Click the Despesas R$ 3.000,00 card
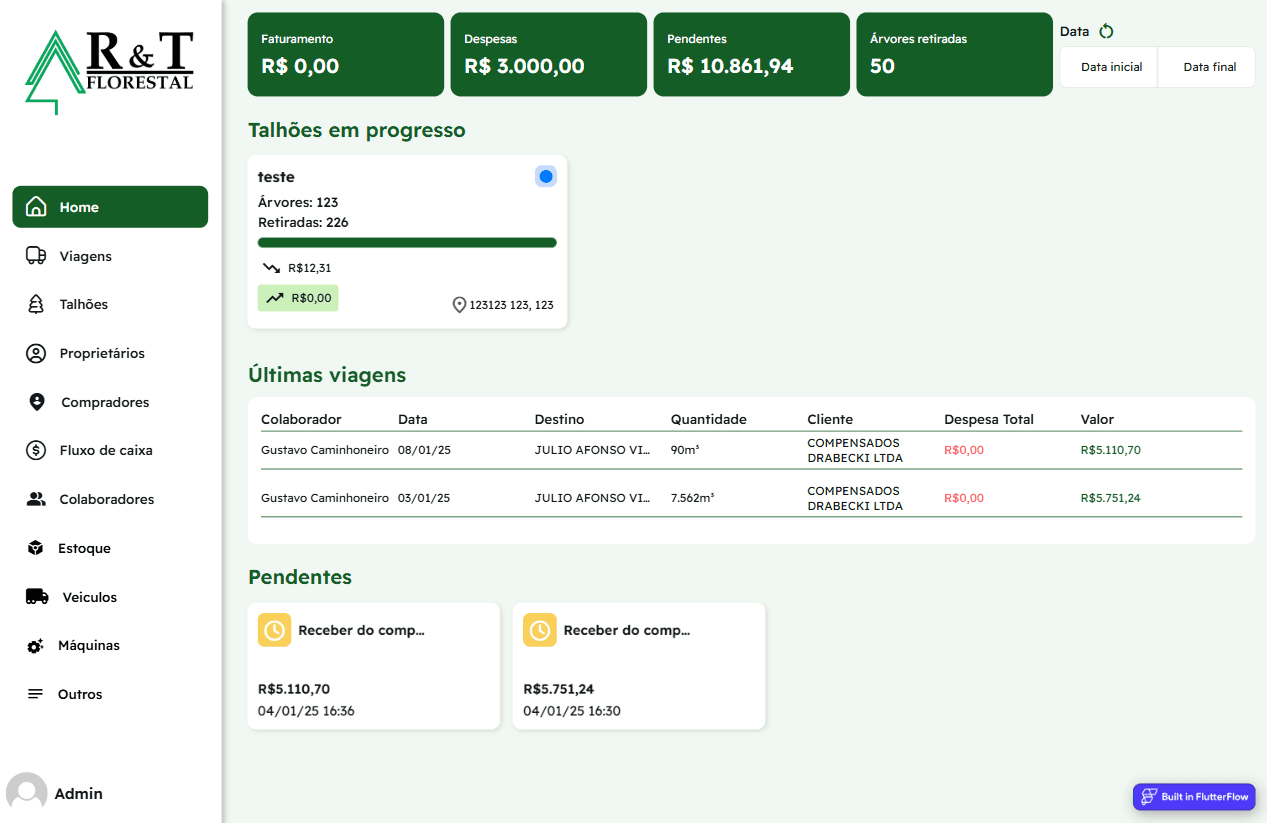 [549, 54]
